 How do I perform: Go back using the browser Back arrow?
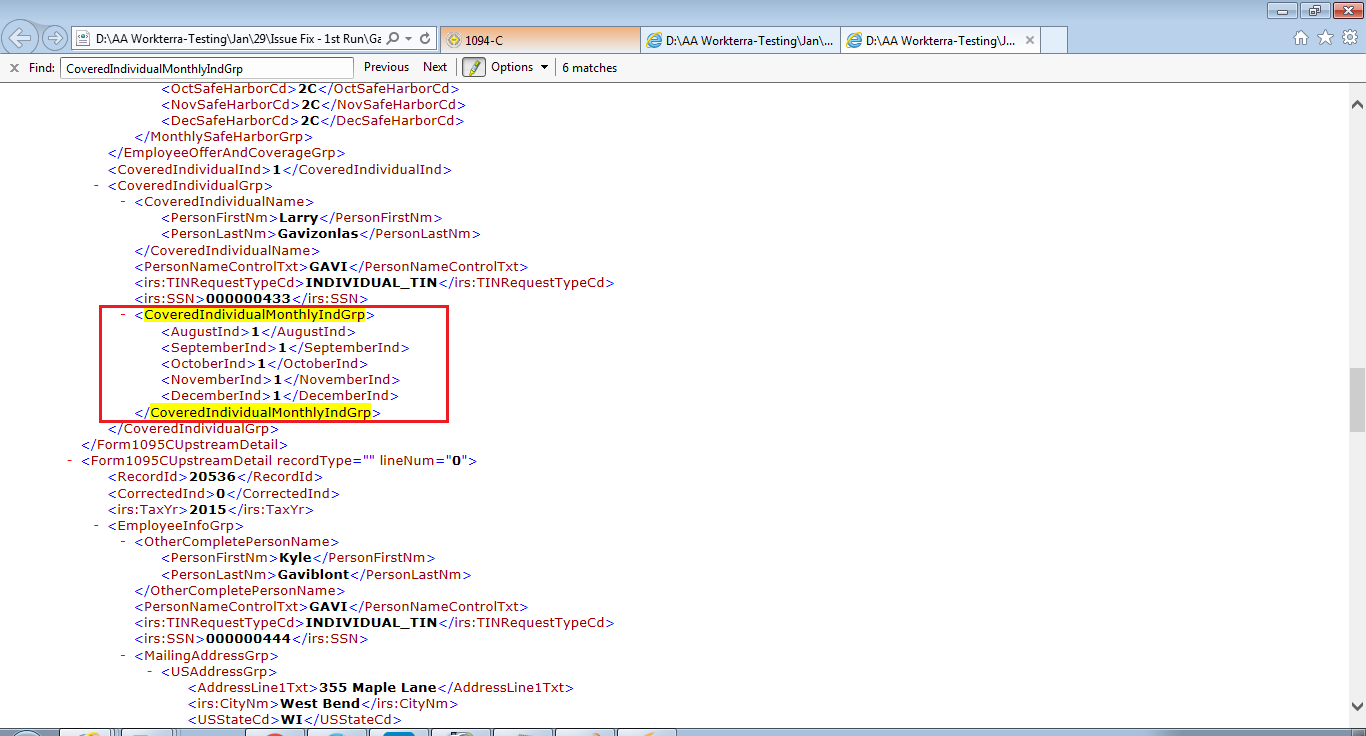tap(20, 38)
